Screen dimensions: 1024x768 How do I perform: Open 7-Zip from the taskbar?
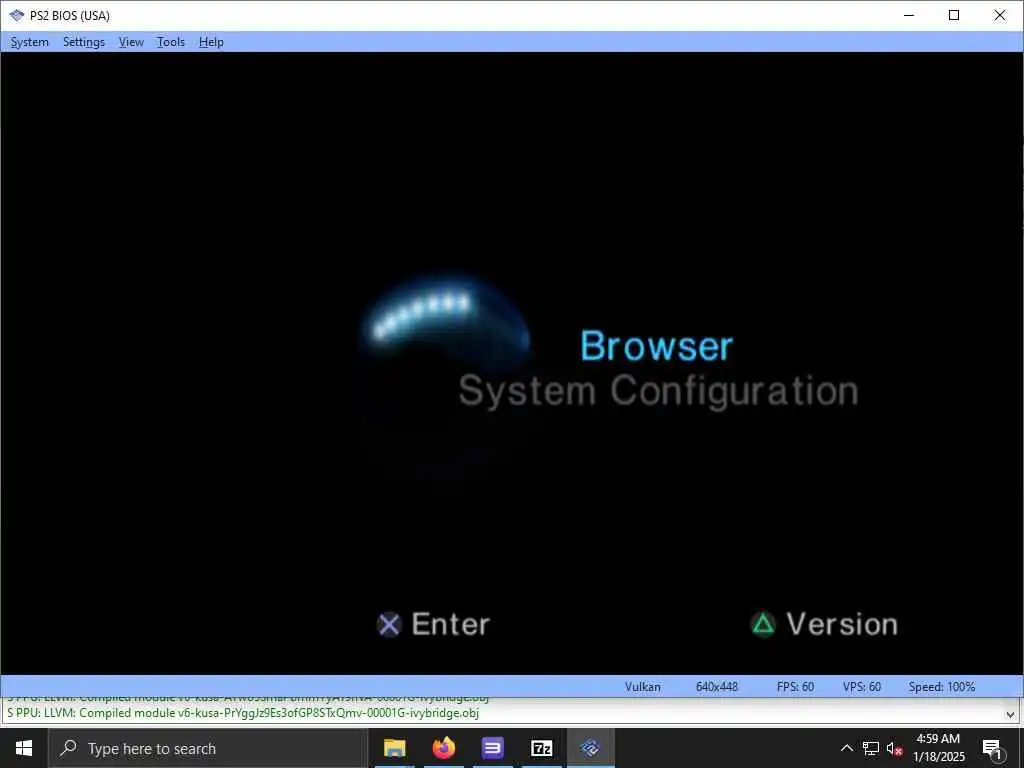[541, 748]
